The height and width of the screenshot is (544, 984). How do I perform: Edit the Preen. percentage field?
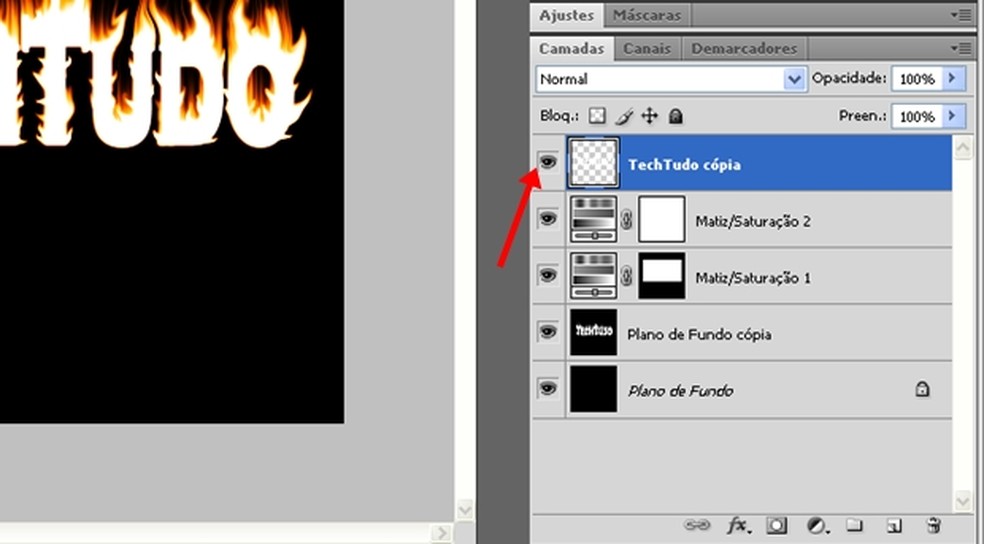click(x=917, y=116)
